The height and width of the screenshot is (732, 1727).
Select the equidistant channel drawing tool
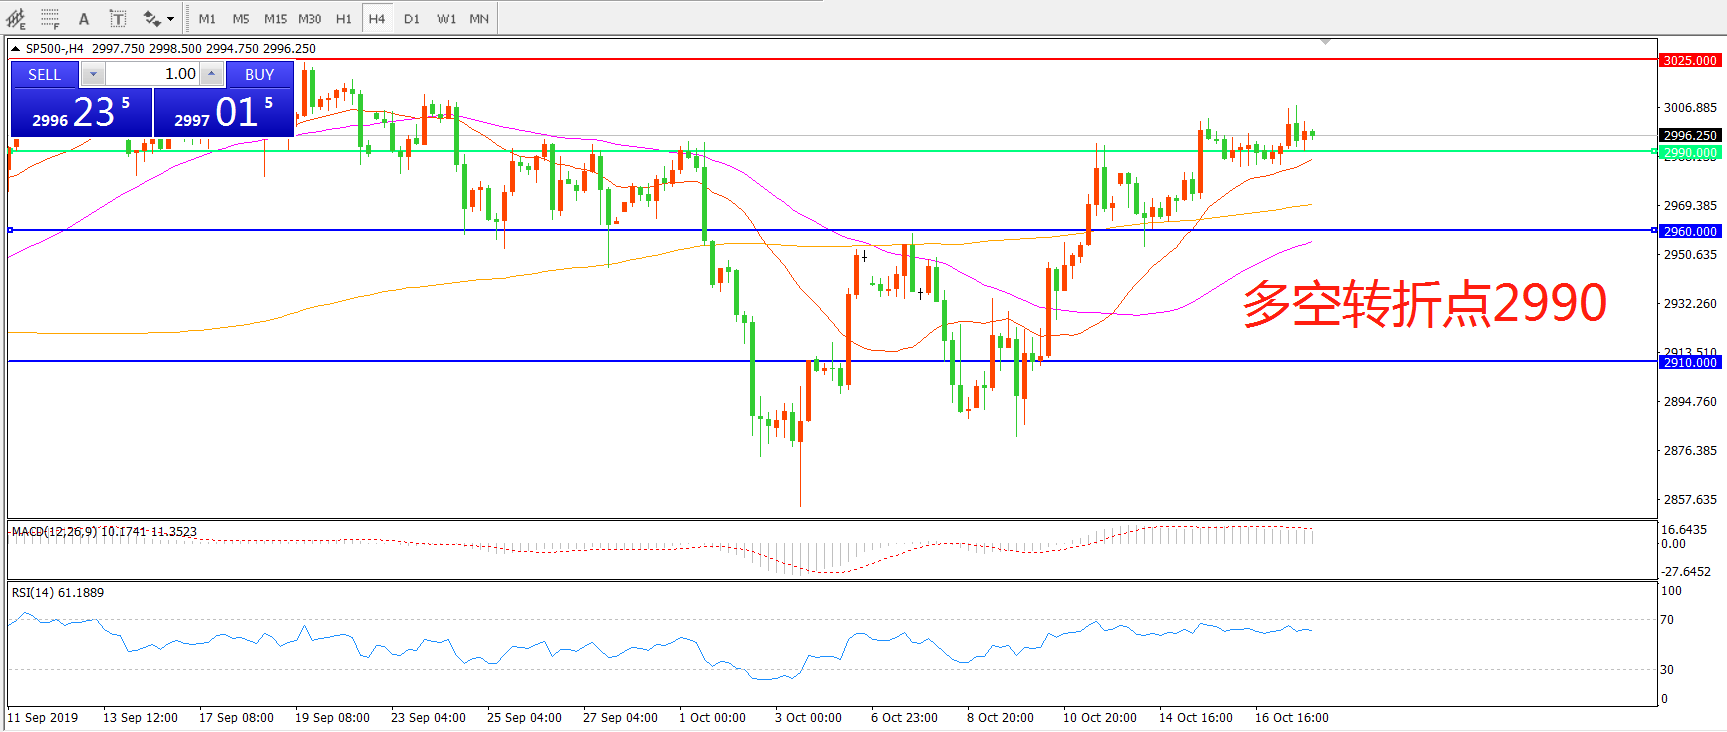coord(16,19)
